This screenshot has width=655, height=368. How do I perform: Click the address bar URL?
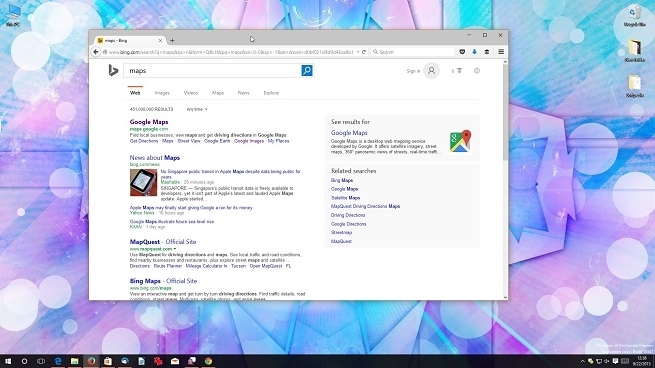point(231,52)
